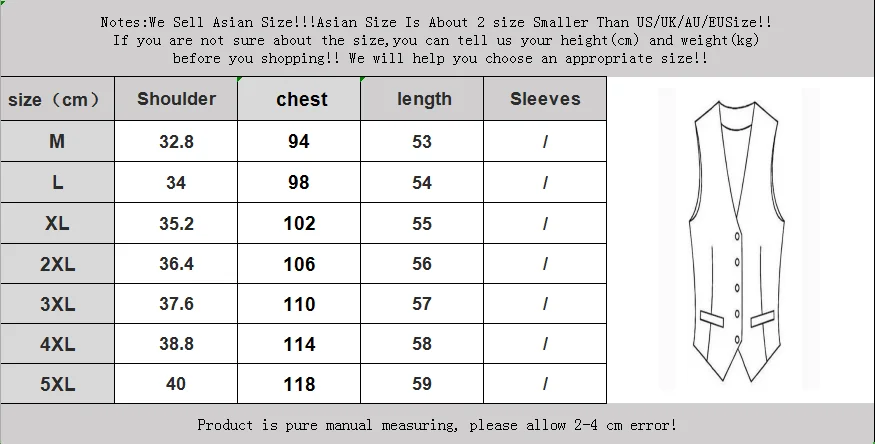
Task: Click the length column header
Action: click(x=422, y=99)
